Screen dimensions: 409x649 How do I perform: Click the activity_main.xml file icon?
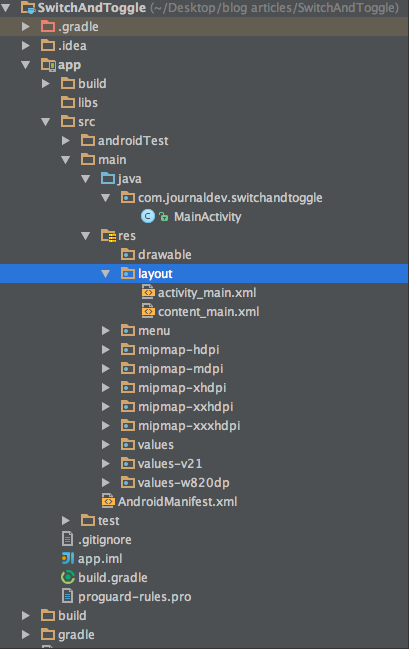click(148, 293)
